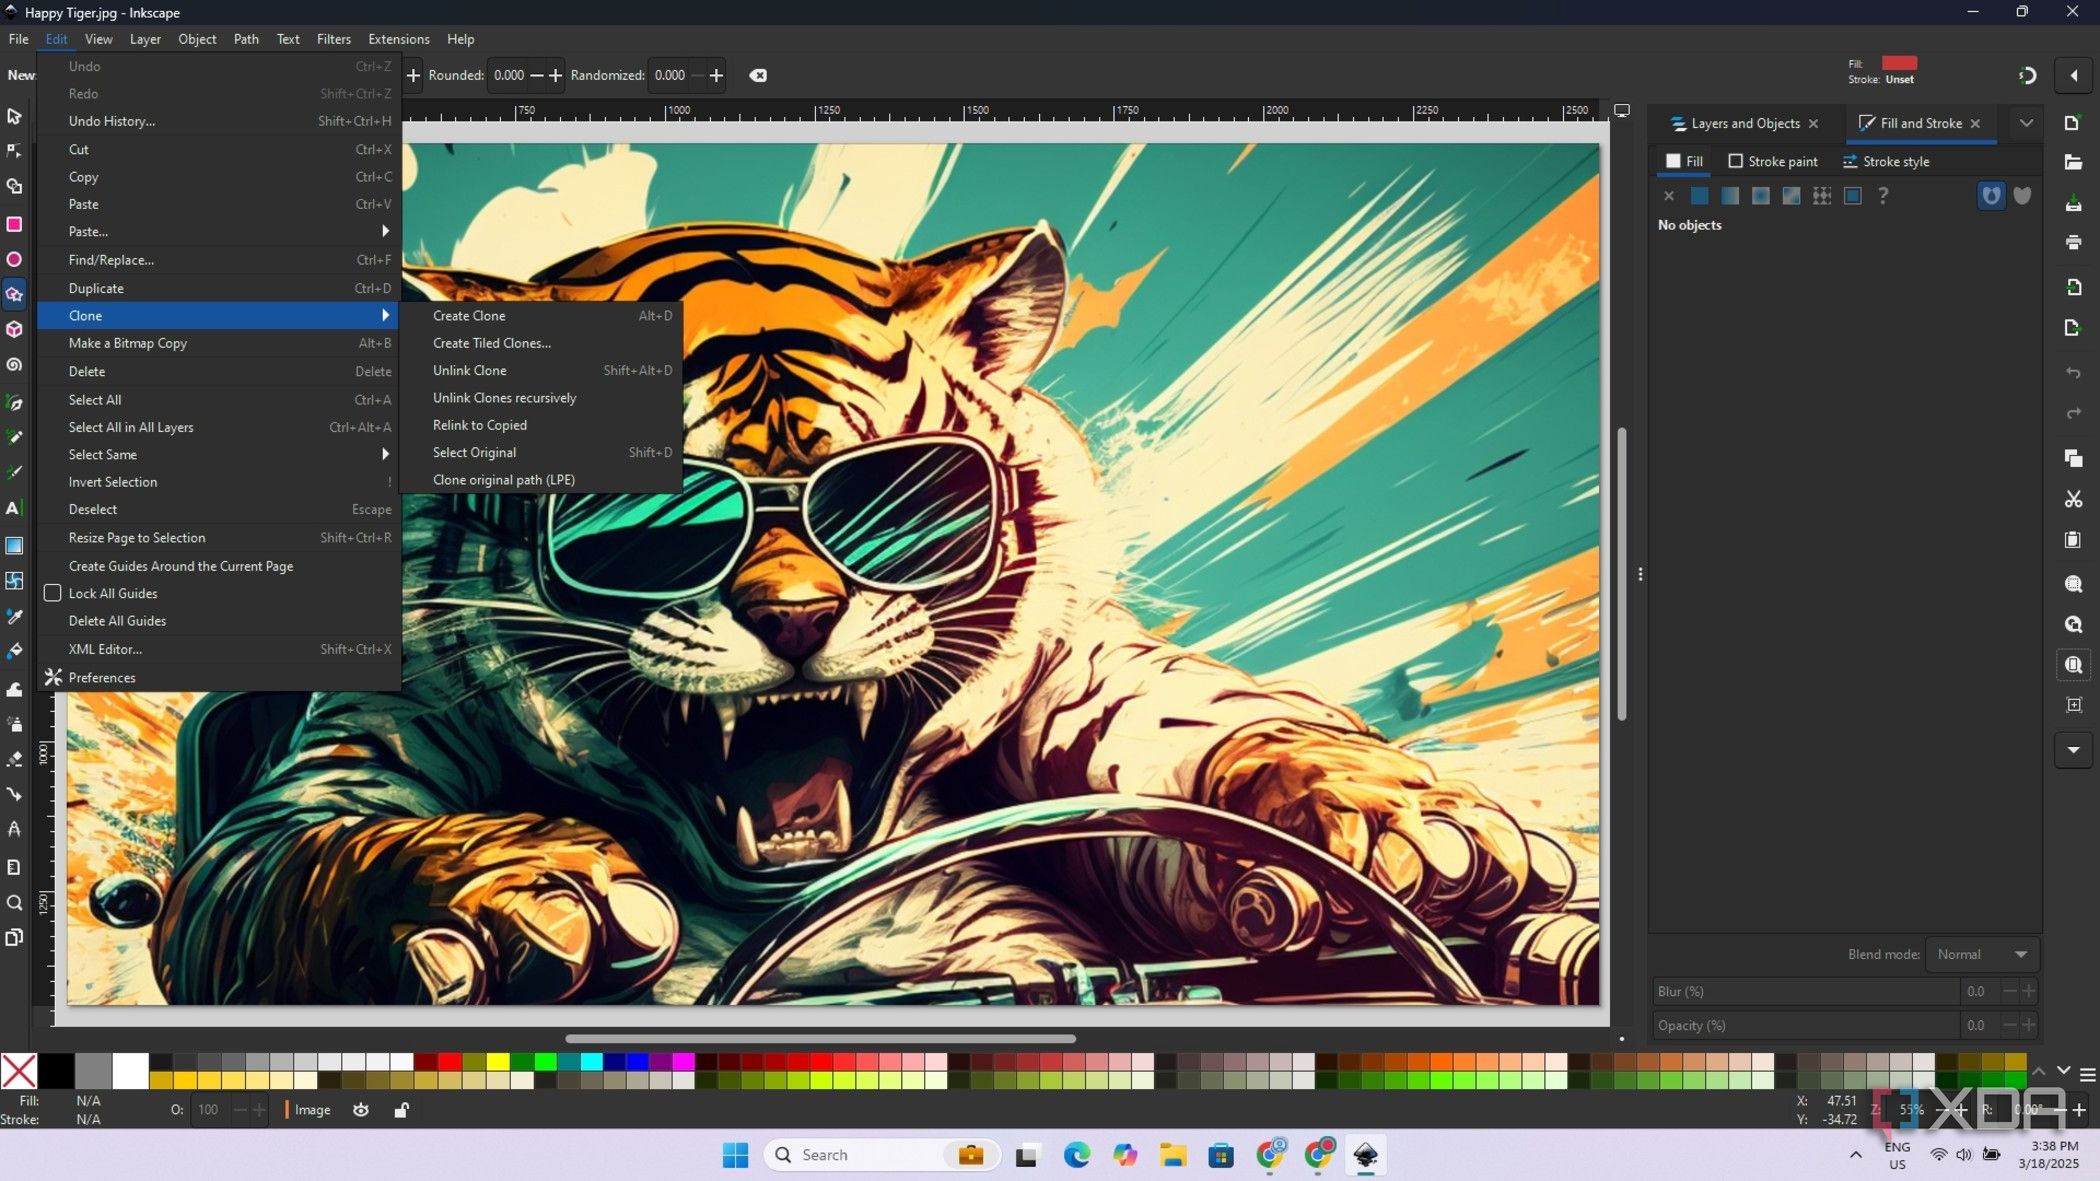Choose swatch fill type
The image size is (2100, 1181).
pyautogui.click(x=1853, y=196)
